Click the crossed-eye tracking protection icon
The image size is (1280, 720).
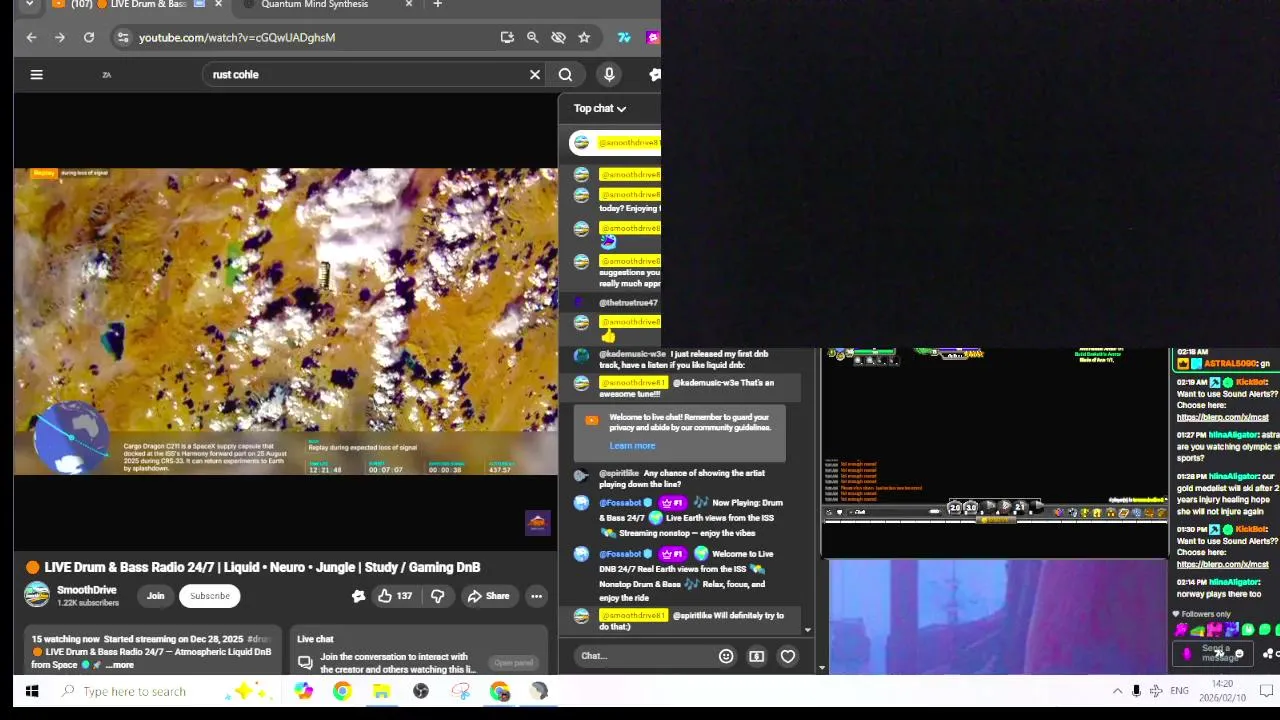click(558, 37)
